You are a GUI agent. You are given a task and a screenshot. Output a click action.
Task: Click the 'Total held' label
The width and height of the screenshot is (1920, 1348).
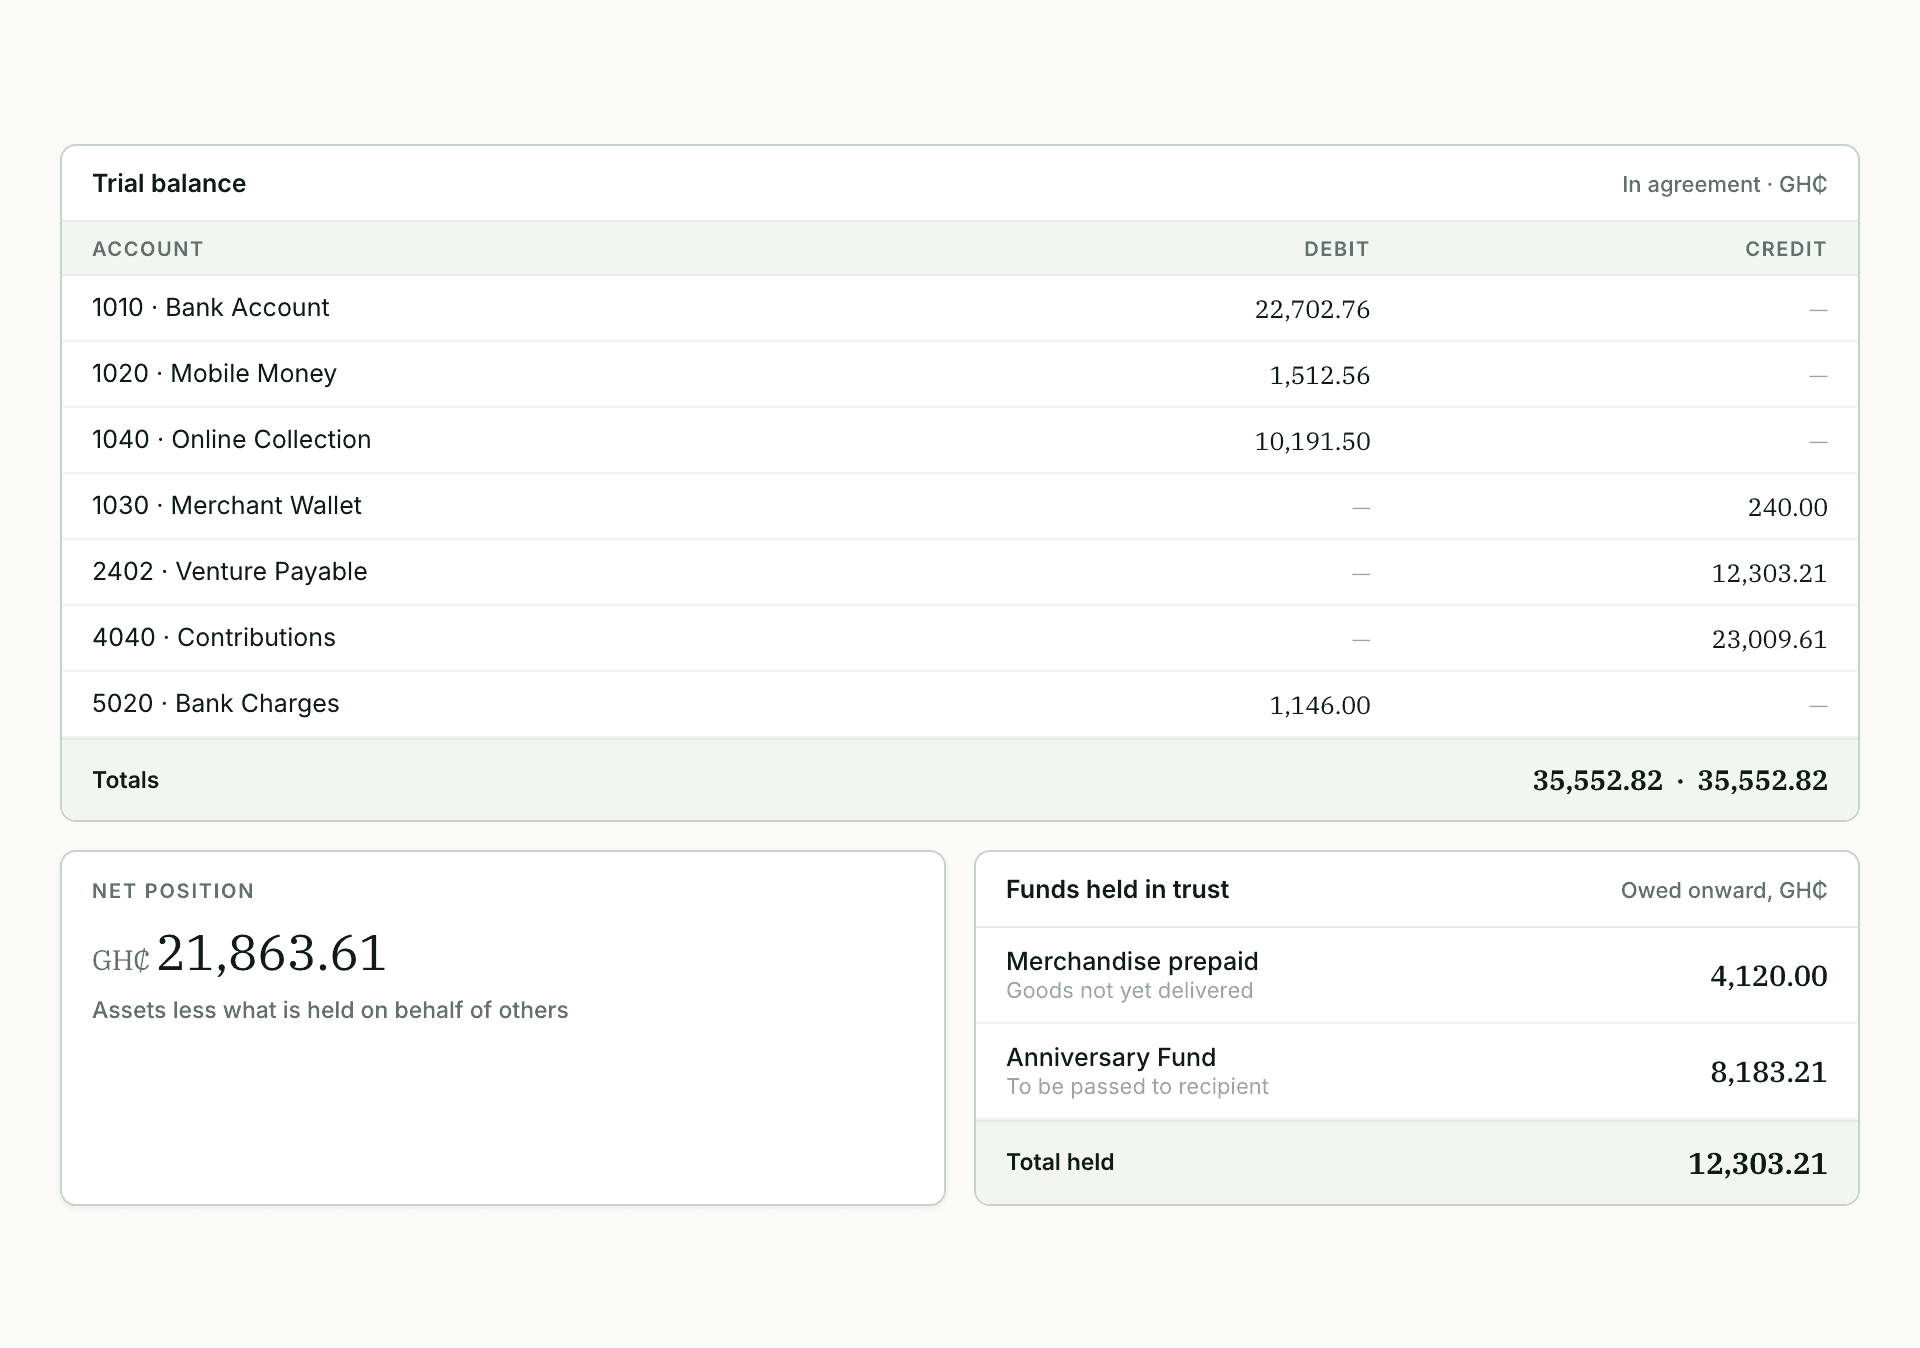1060,1162
